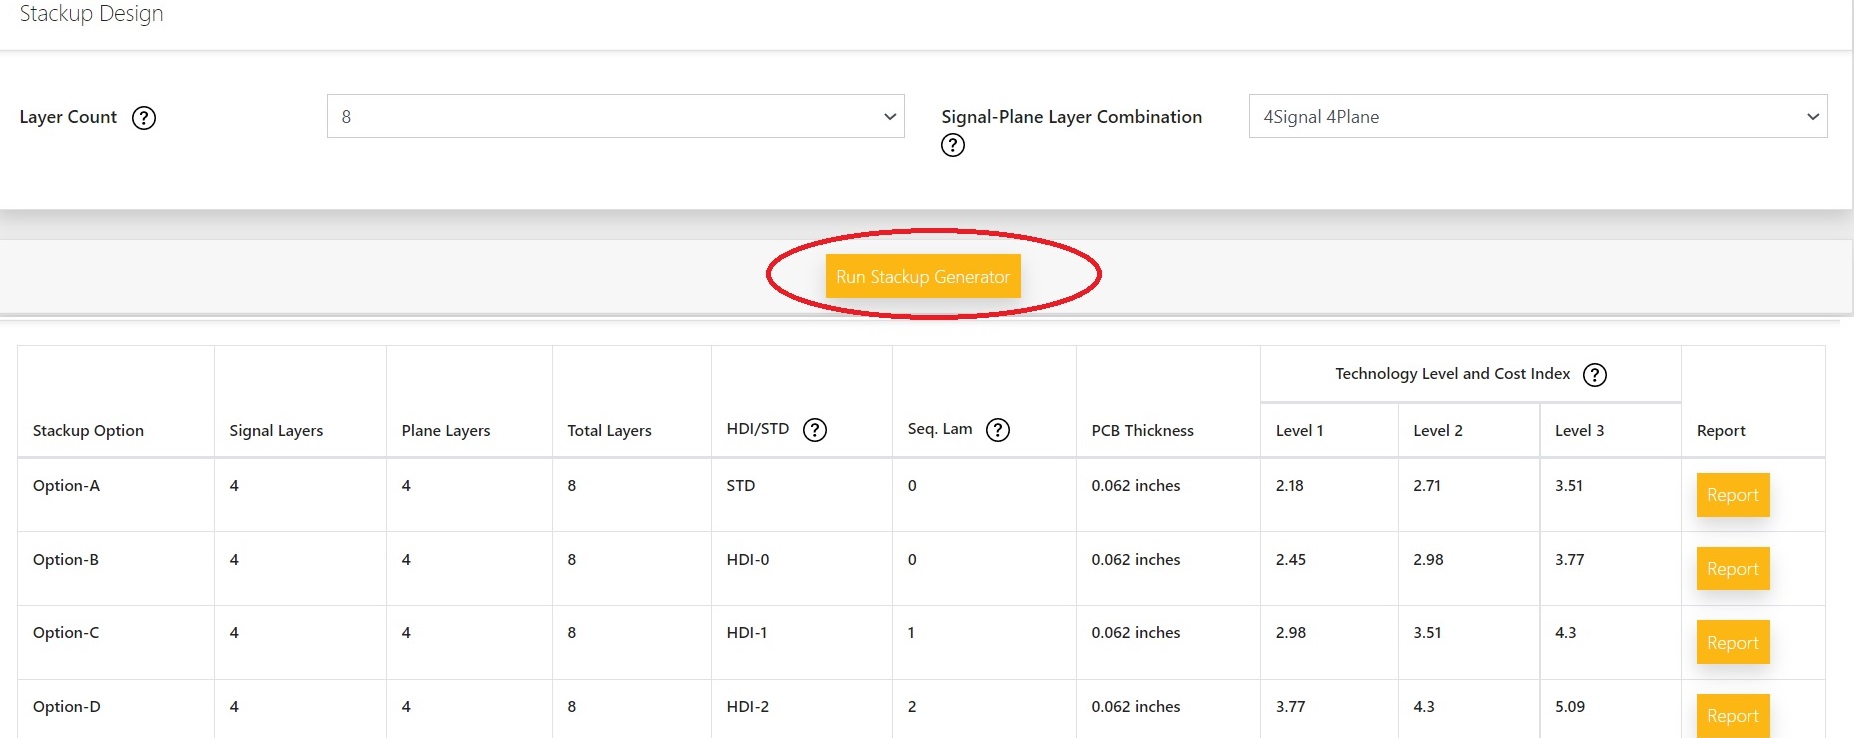Click the help icon next to Seq. Lam
1854x738 pixels.
pos(998,430)
